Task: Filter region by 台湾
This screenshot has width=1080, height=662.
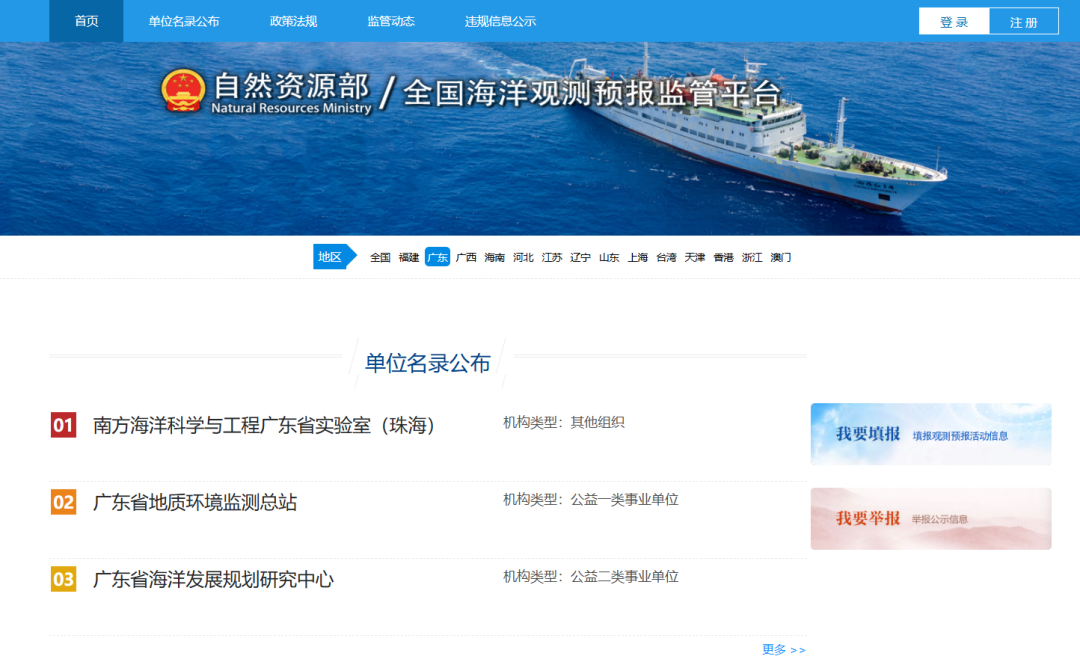Action: pyautogui.click(x=666, y=258)
